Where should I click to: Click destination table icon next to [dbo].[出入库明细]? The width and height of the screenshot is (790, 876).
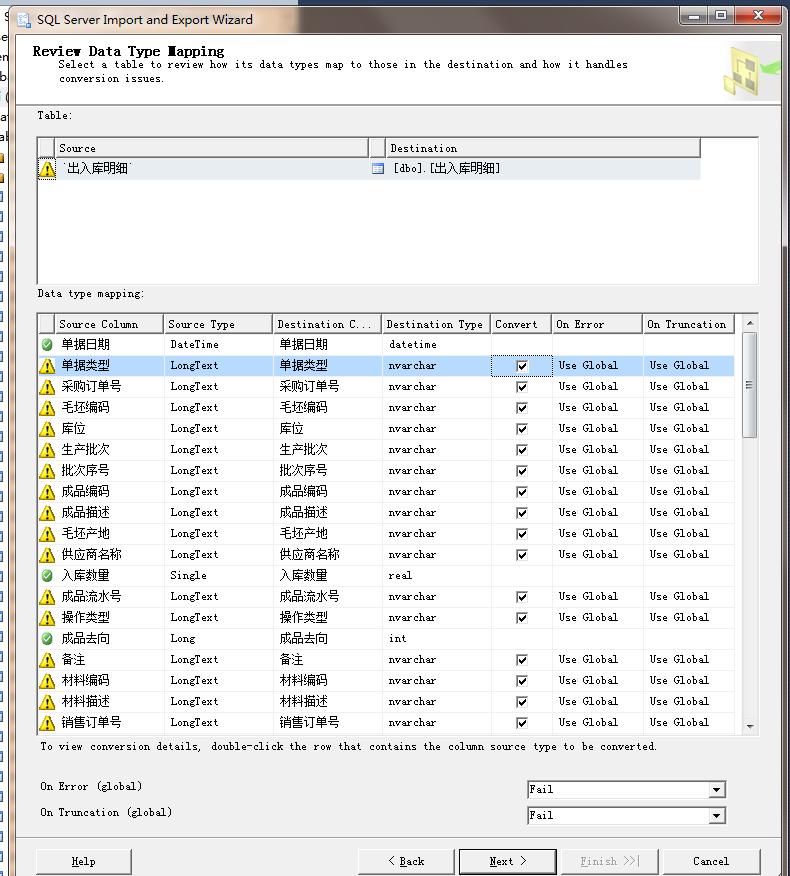(378, 169)
